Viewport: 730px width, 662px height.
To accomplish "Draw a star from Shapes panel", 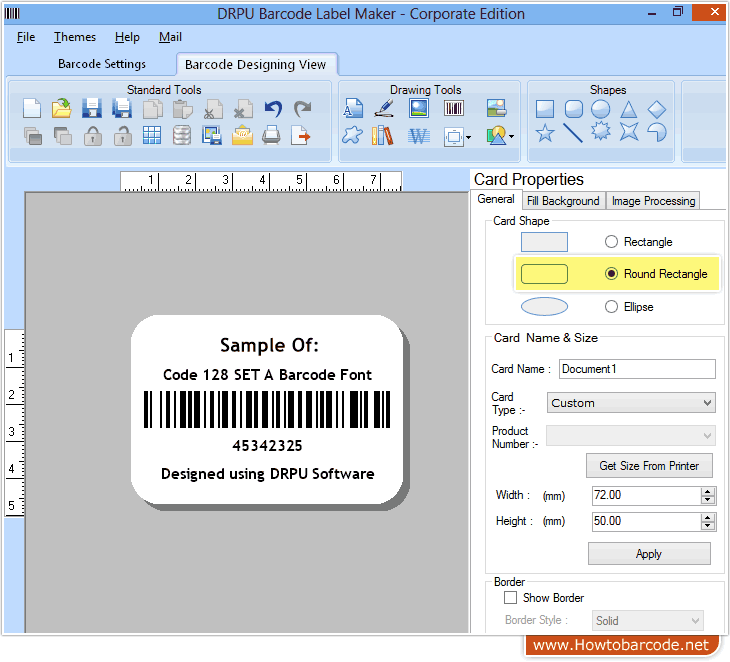I will tap(545, 134).
